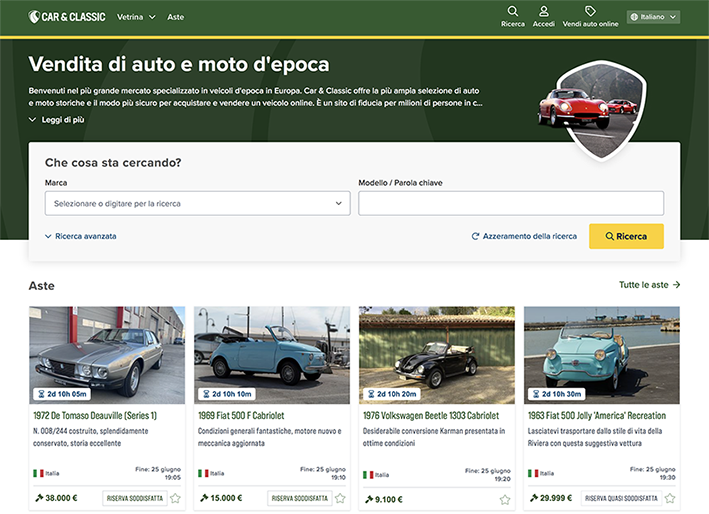The width and height of the screenshot is (709, 514).
Task: Go to the Aste menu item
Action: 175,17
